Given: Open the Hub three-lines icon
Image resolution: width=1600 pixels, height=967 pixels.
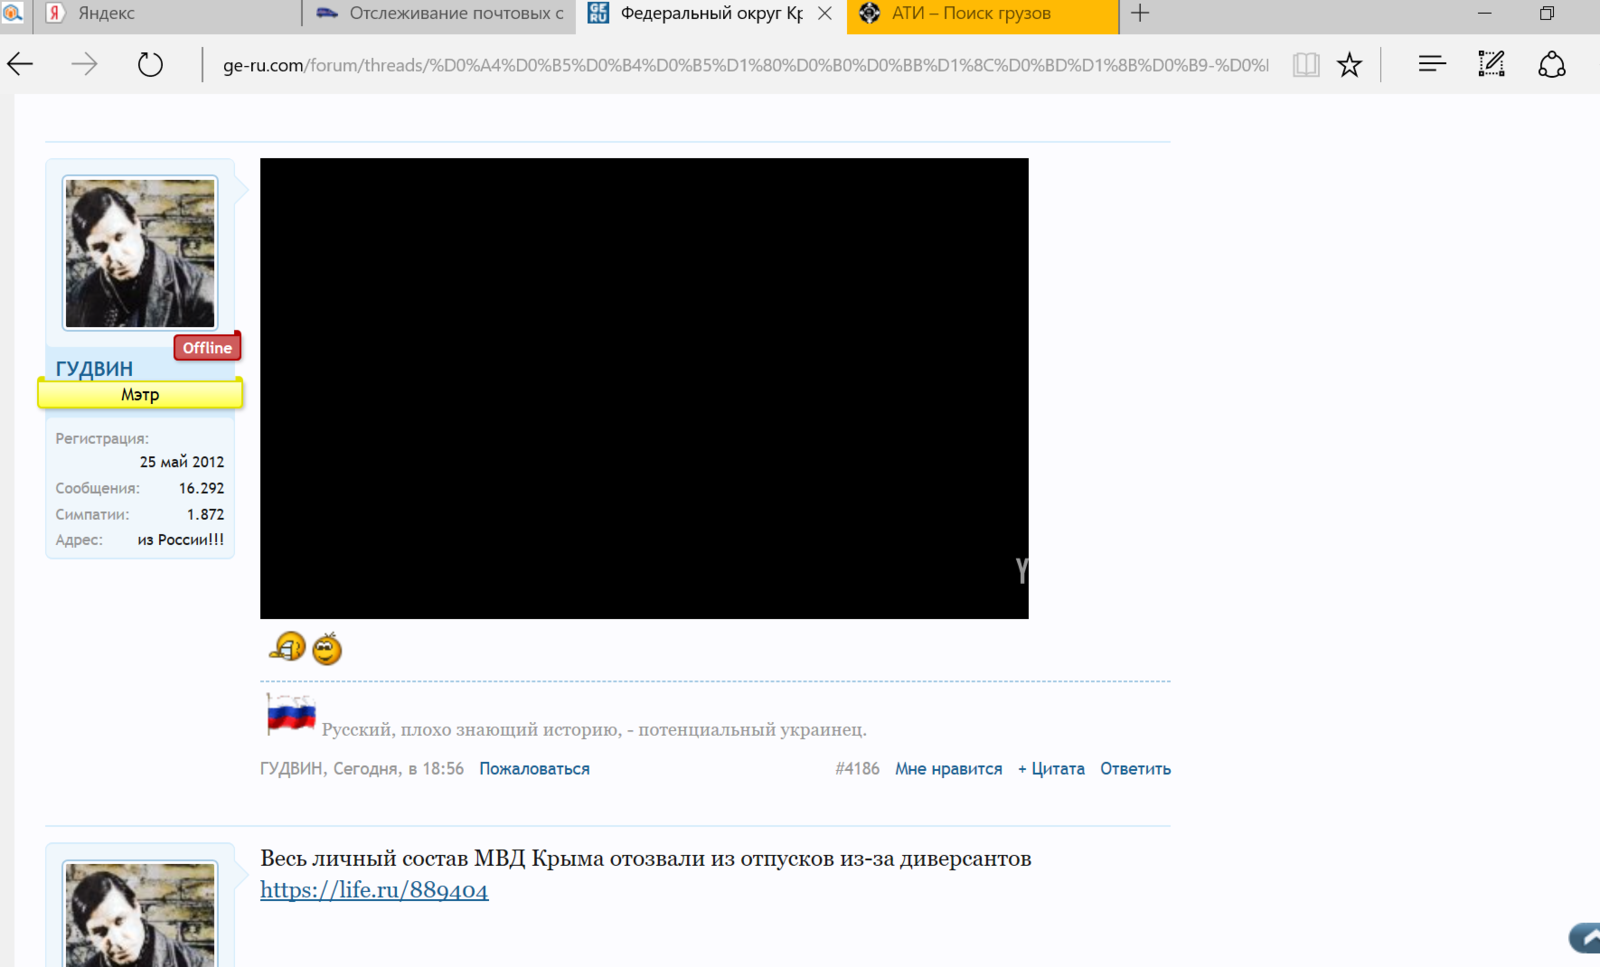Looking at the screenshot, I should tap(1432, 64).
